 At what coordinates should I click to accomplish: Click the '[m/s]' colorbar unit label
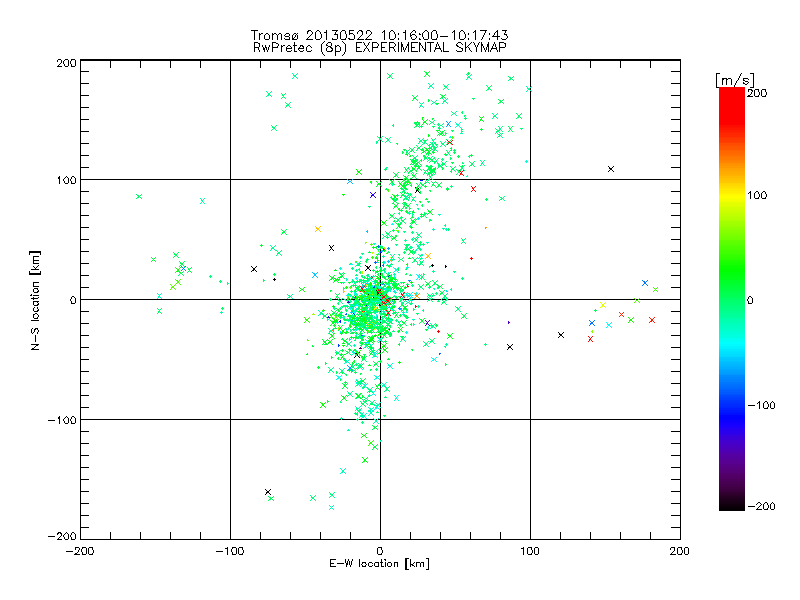[x=735, y=80]
